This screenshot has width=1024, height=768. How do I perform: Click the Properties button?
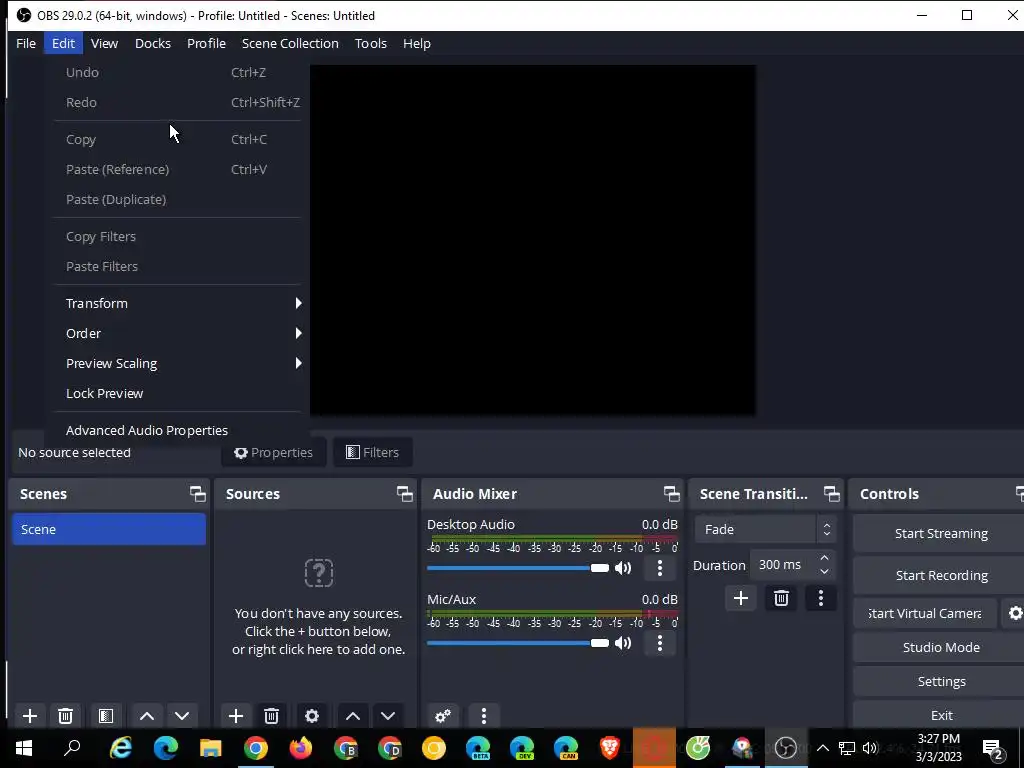(x=274, y=452)
